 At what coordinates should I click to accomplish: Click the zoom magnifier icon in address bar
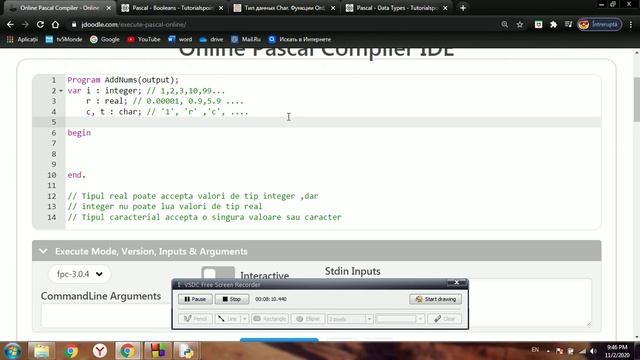(x=505, y=24)
